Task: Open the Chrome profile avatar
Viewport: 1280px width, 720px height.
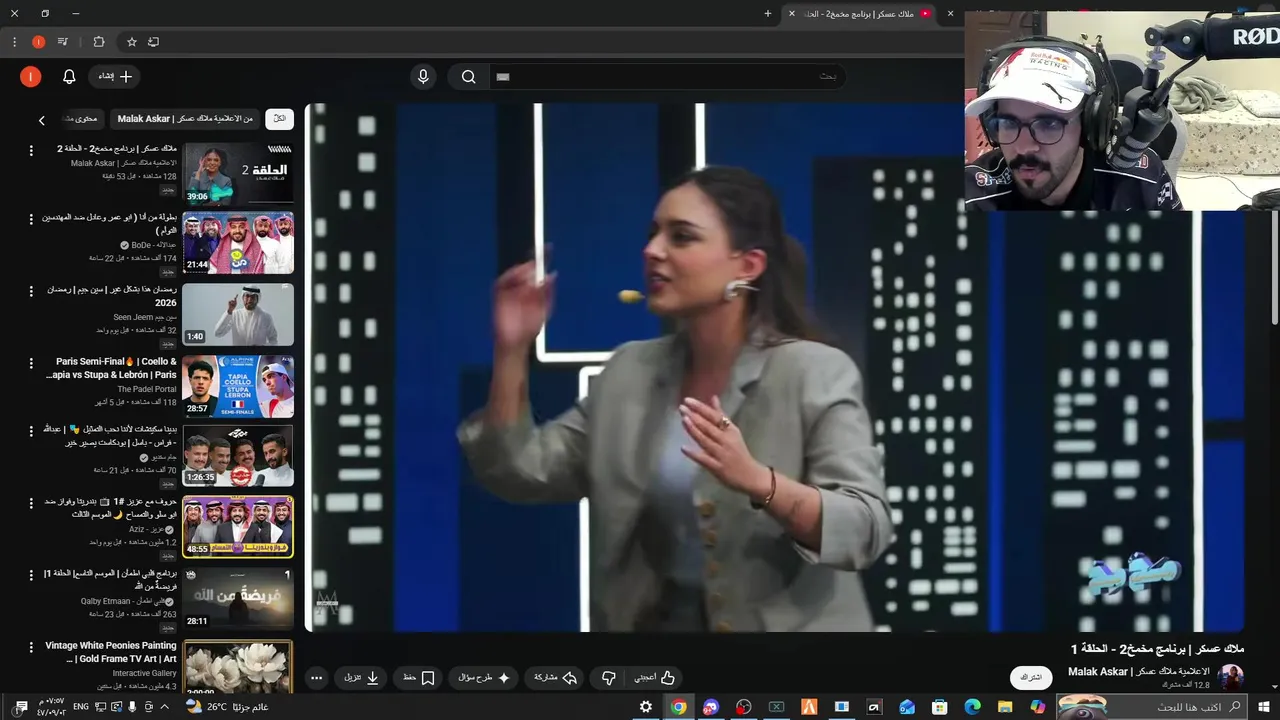Action: click(38, 42)
